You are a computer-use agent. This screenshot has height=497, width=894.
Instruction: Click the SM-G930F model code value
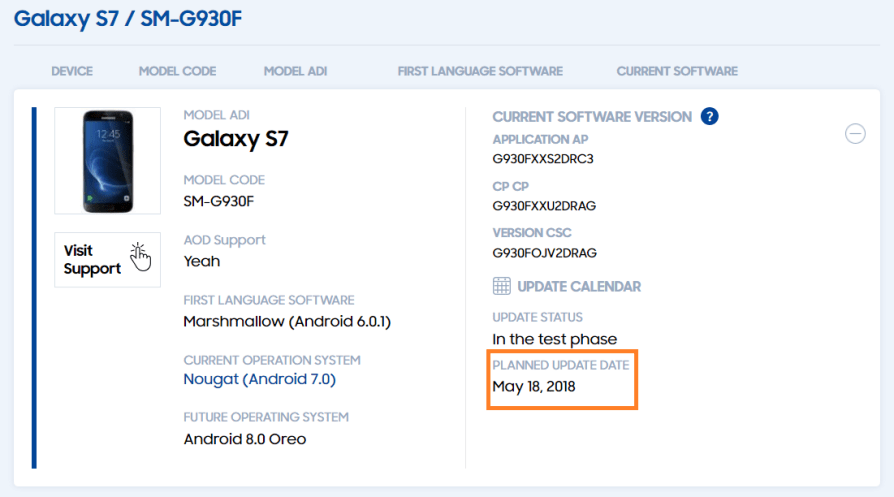click(x=218, y=201)
